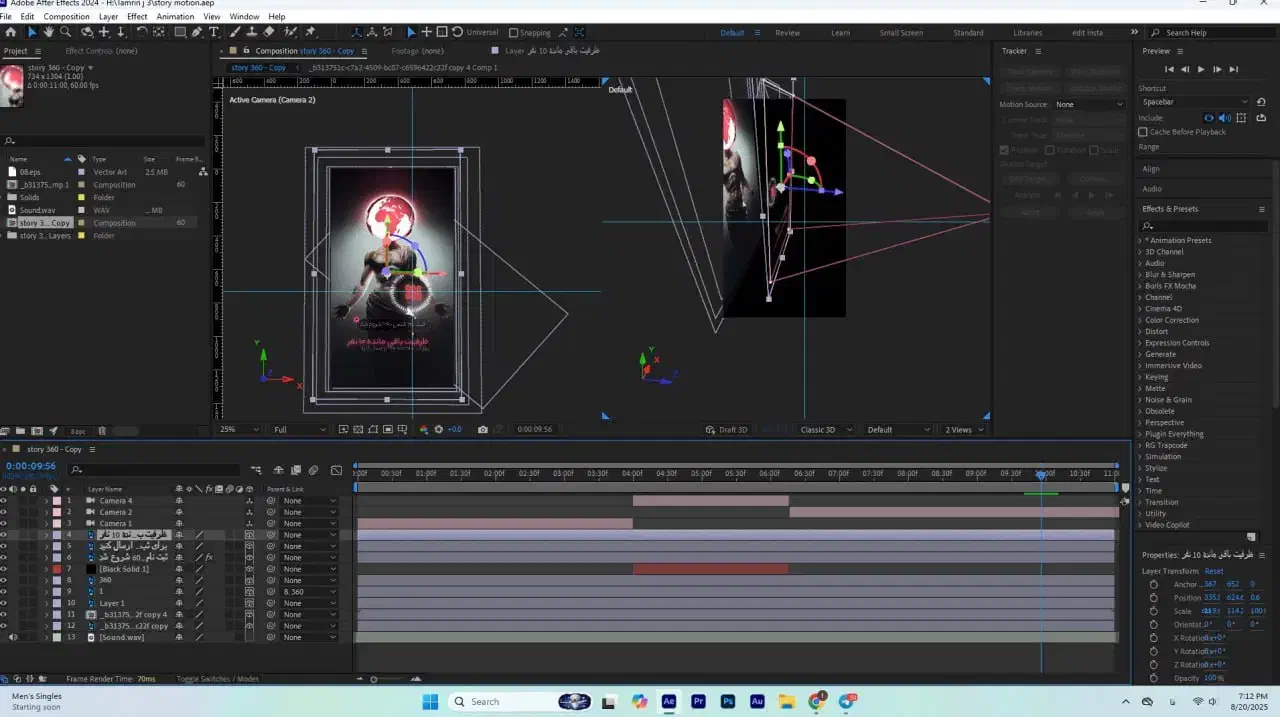Select the Hand tool in toolbar
The width and height of the screenshot is (1280, 717).
(x=48, y=32)
